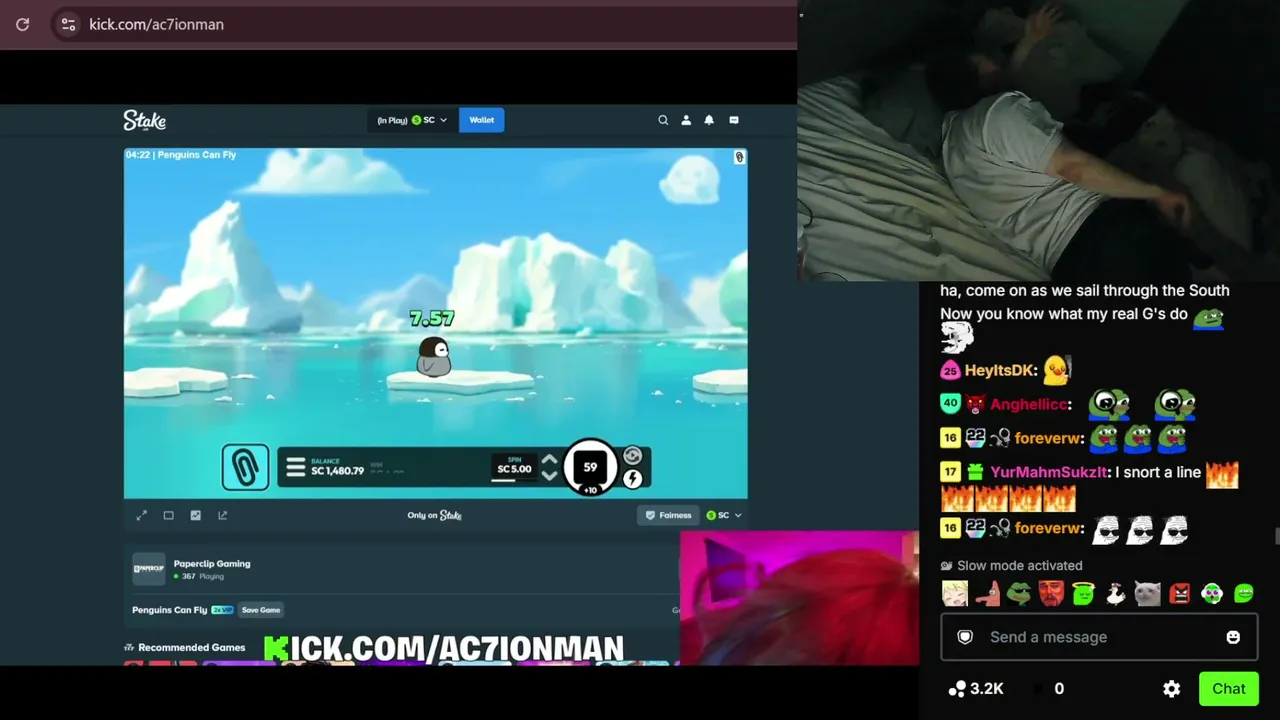
Task: Insert the red-faced man emote
Action: (x=1051, y=594)
